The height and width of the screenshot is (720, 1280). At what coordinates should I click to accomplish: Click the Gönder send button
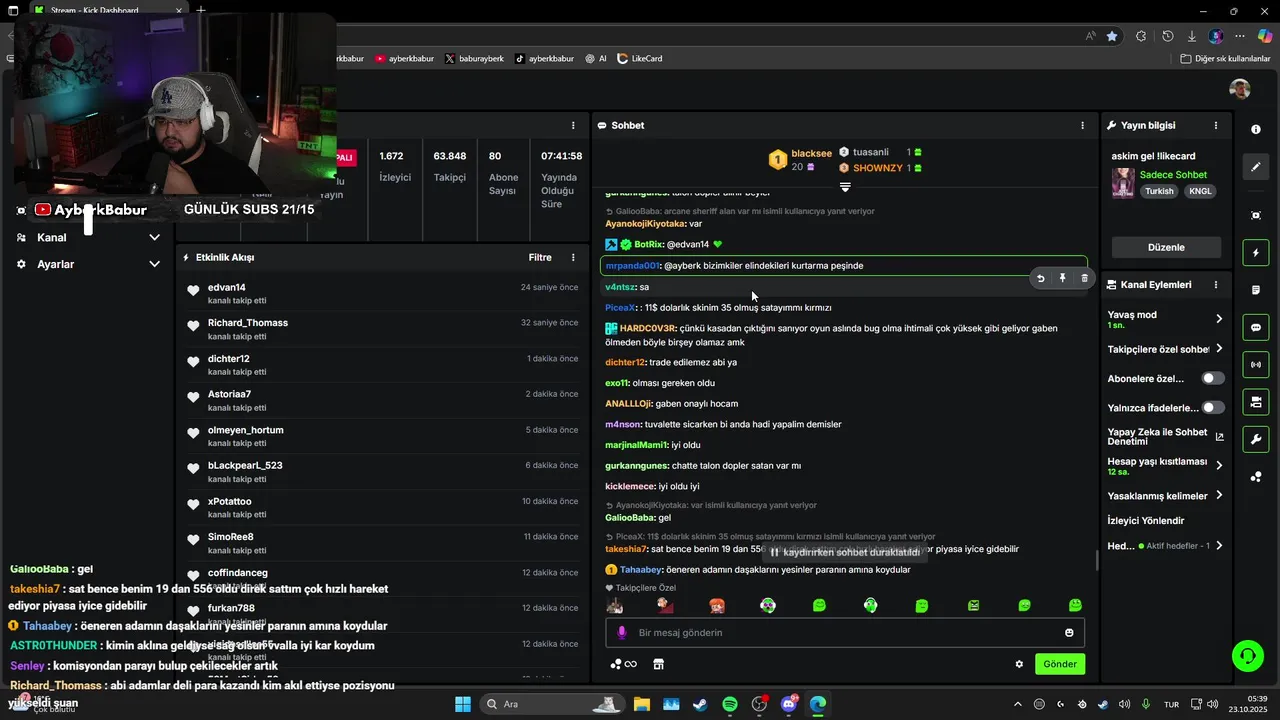pyautogui.click(x=1060, y=664)
